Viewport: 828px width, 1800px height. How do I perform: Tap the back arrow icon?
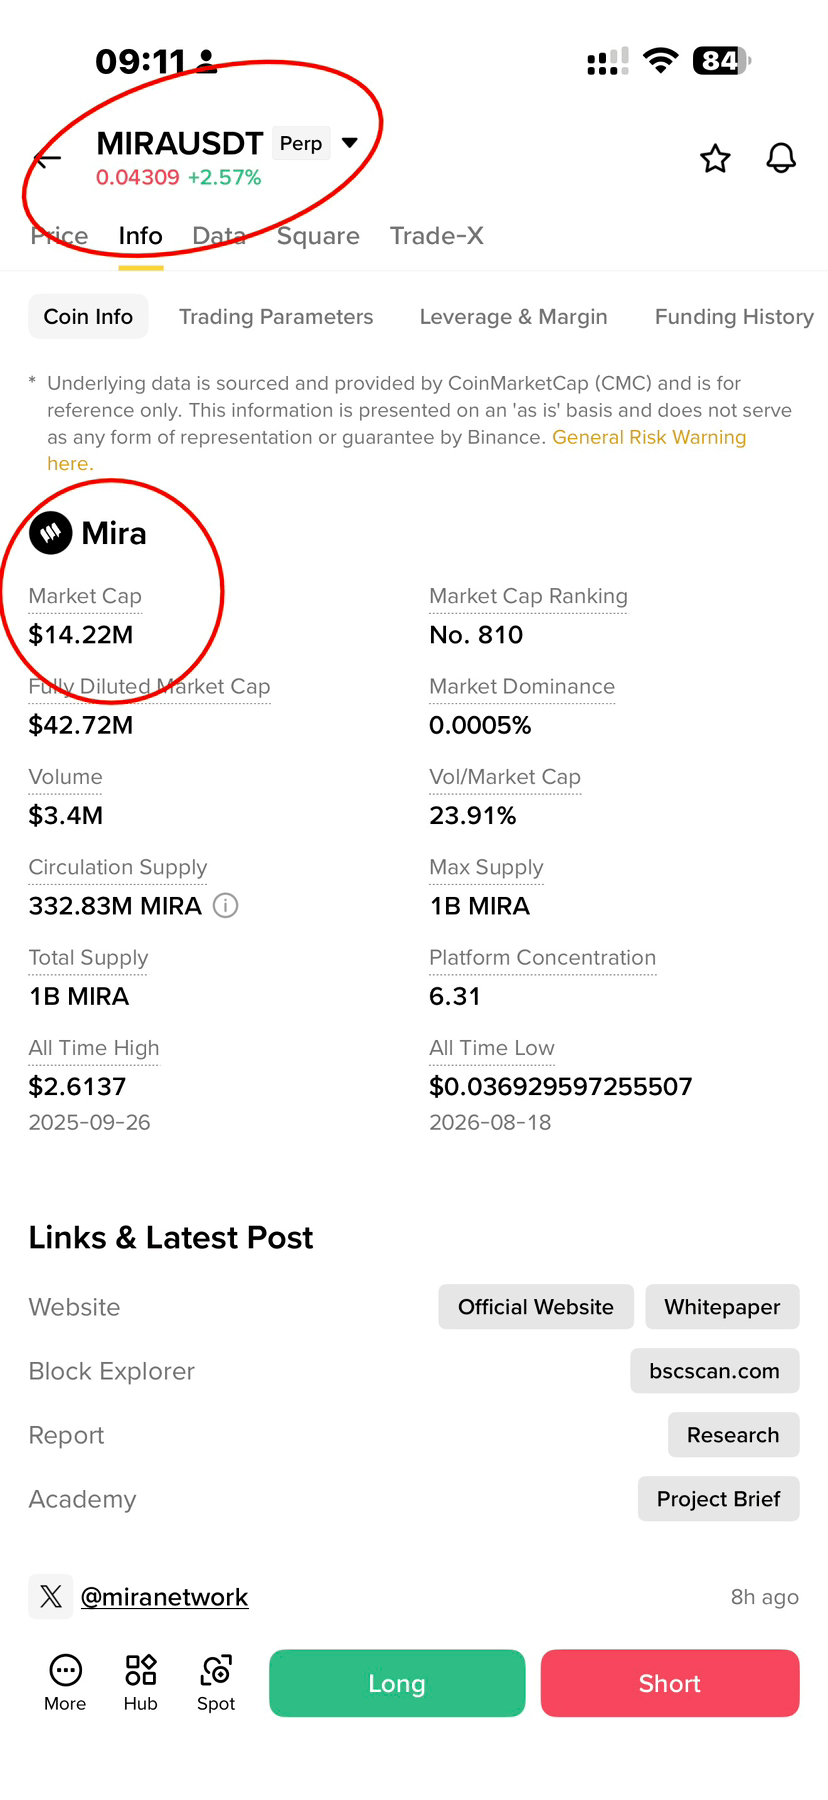coord(47,158)
